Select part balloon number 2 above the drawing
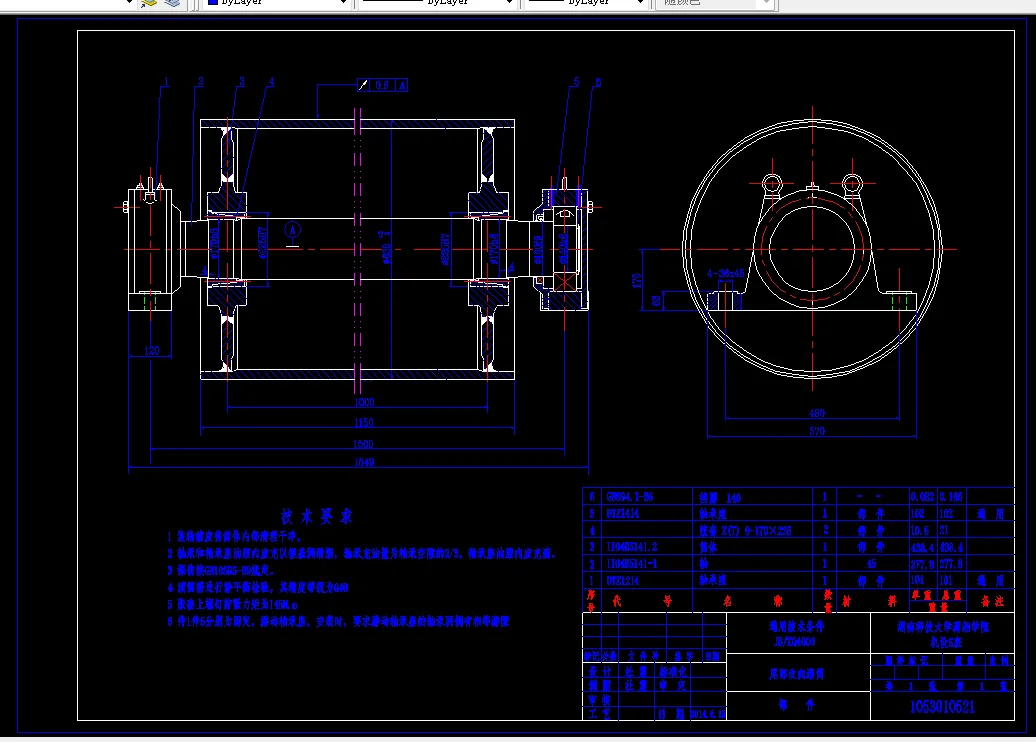This screenshot has width=1036, height=742. pyautogui.click(x=201, y=82)
